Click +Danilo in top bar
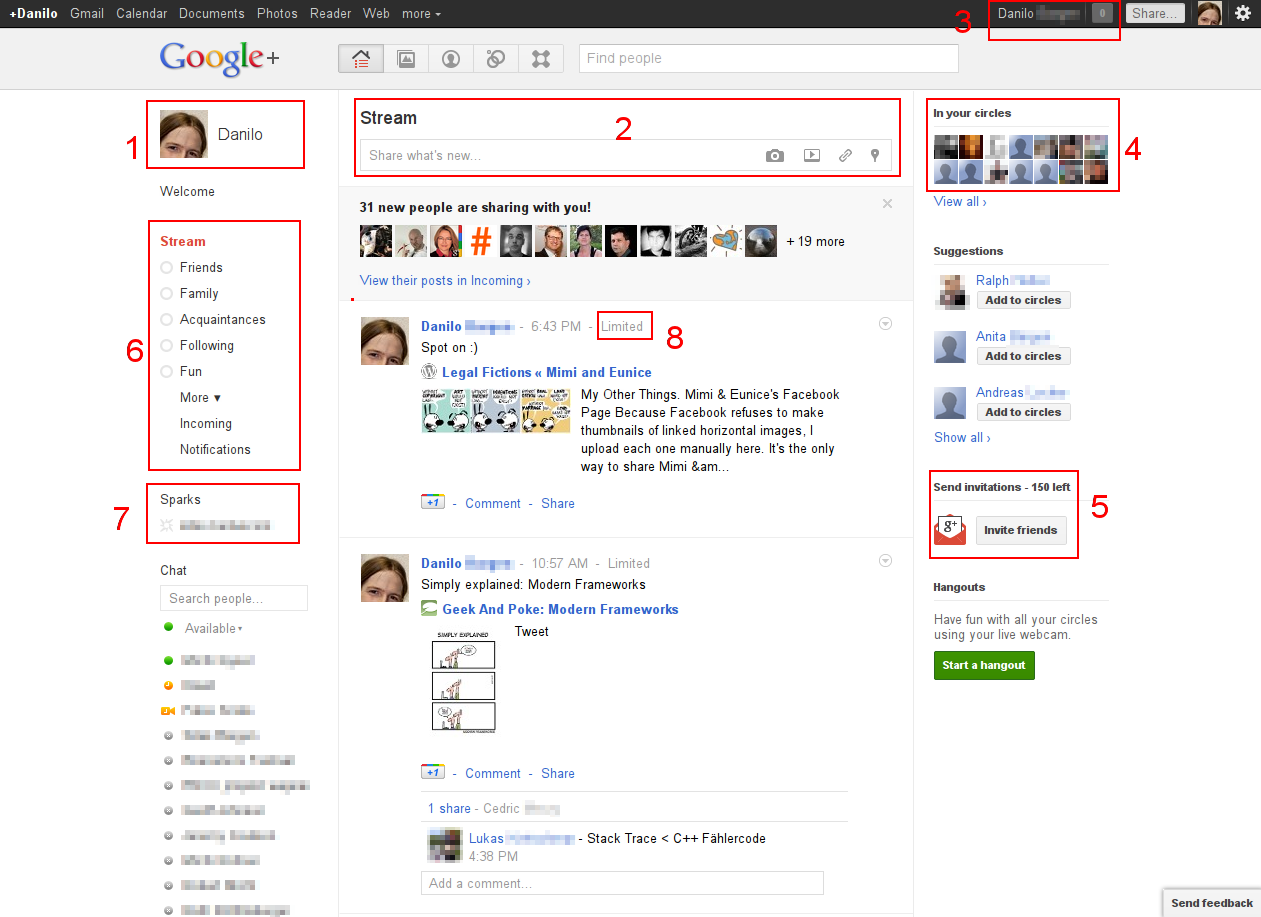The image size is (1261, 917). tap(33, 14)
